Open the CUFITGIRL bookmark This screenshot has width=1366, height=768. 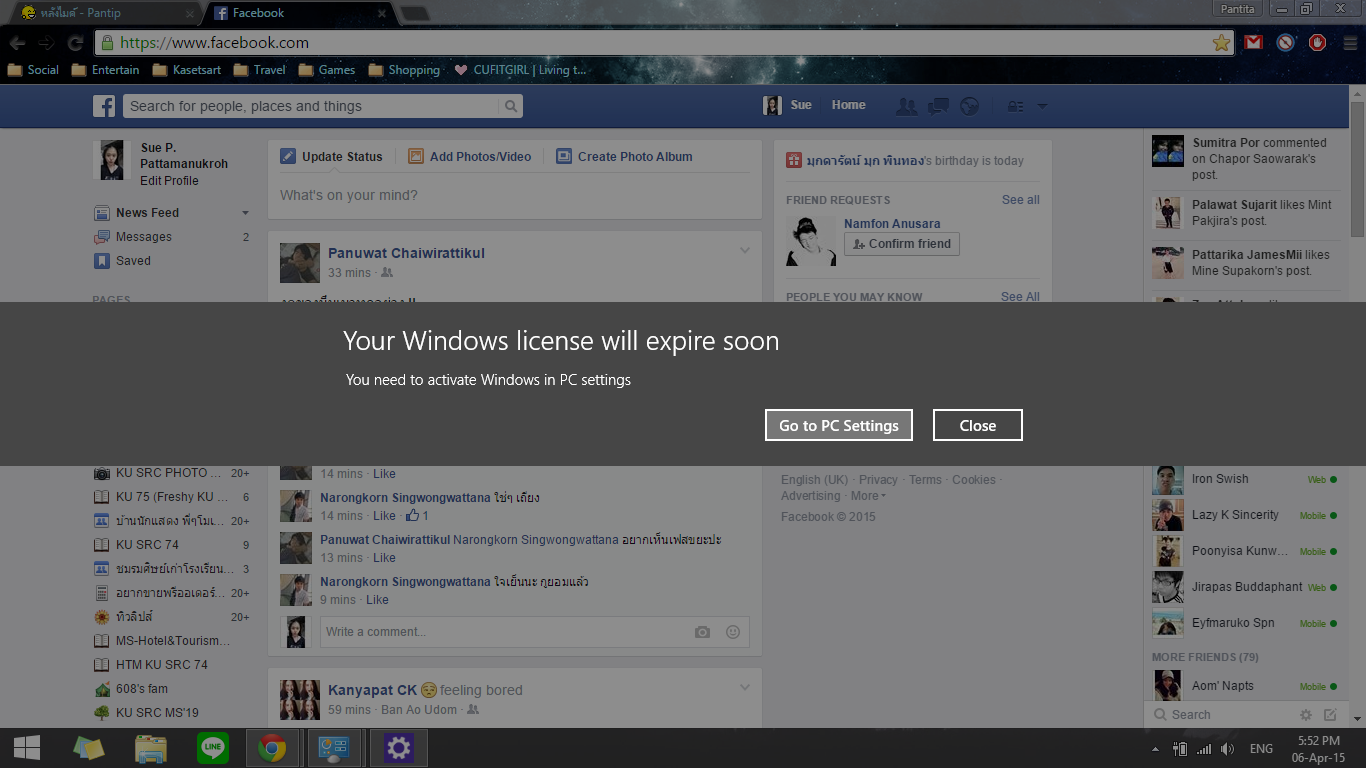pos(520,70)
